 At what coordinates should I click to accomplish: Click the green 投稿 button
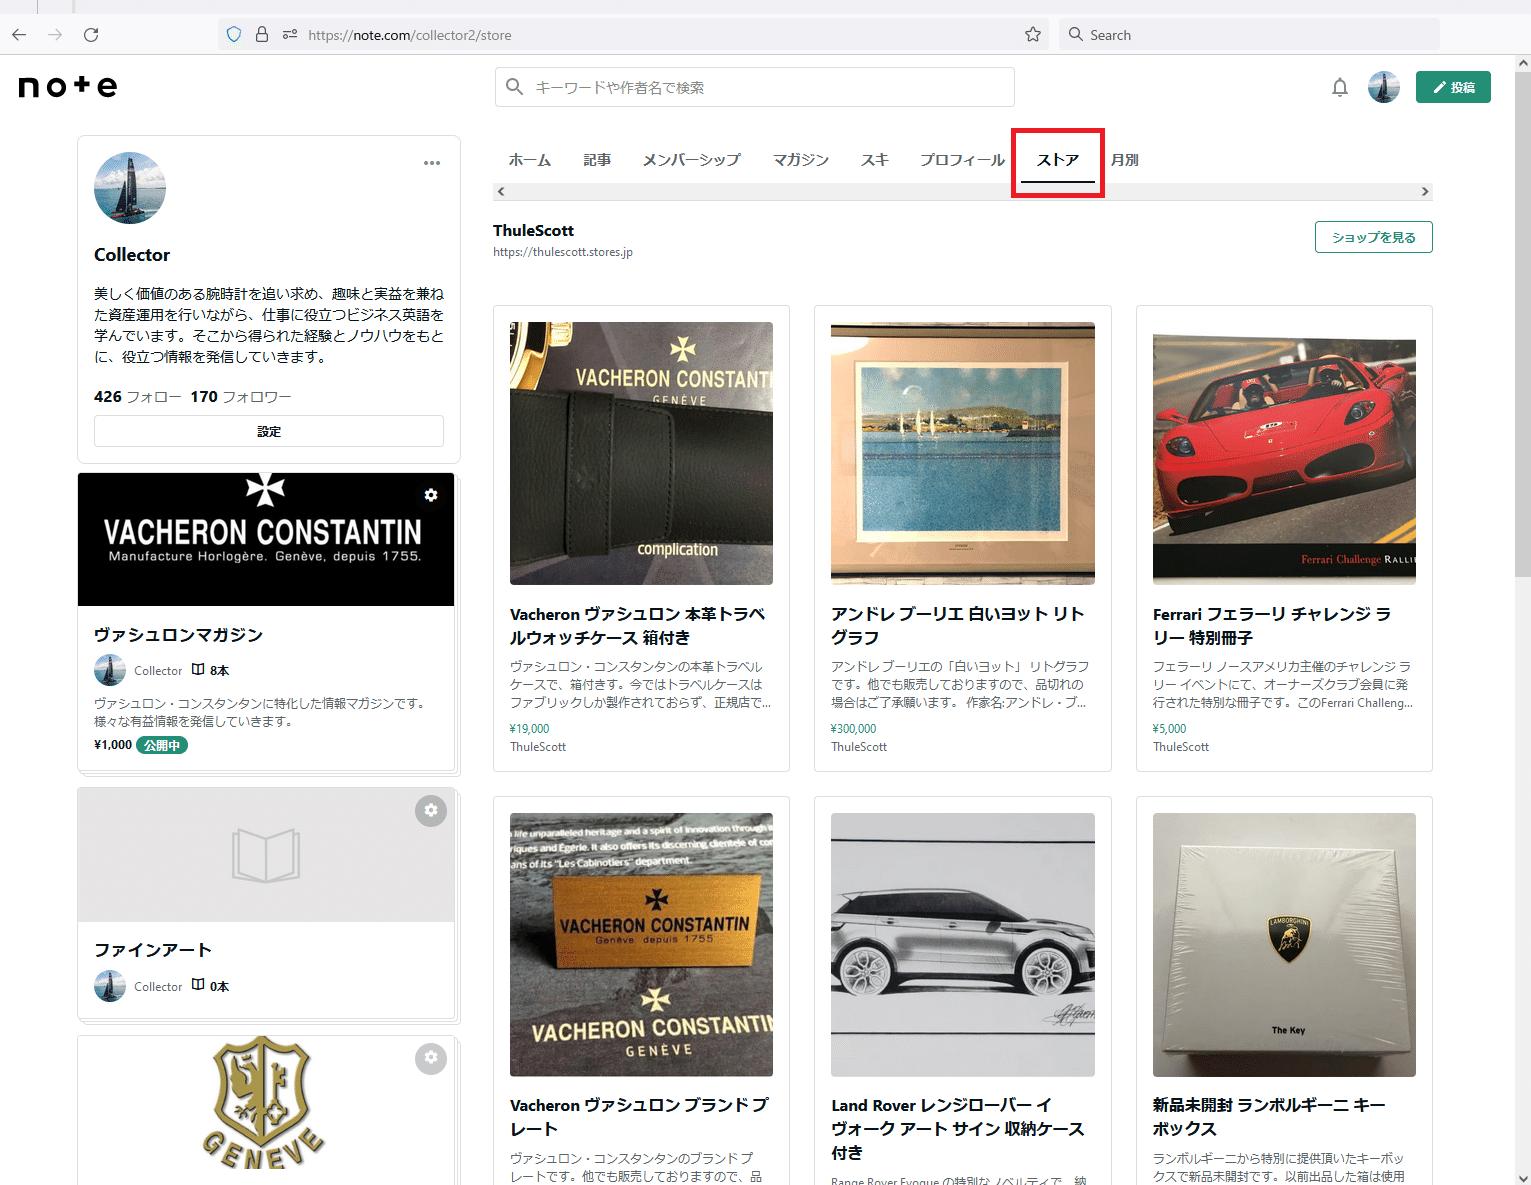click(x=1453, y=87)
